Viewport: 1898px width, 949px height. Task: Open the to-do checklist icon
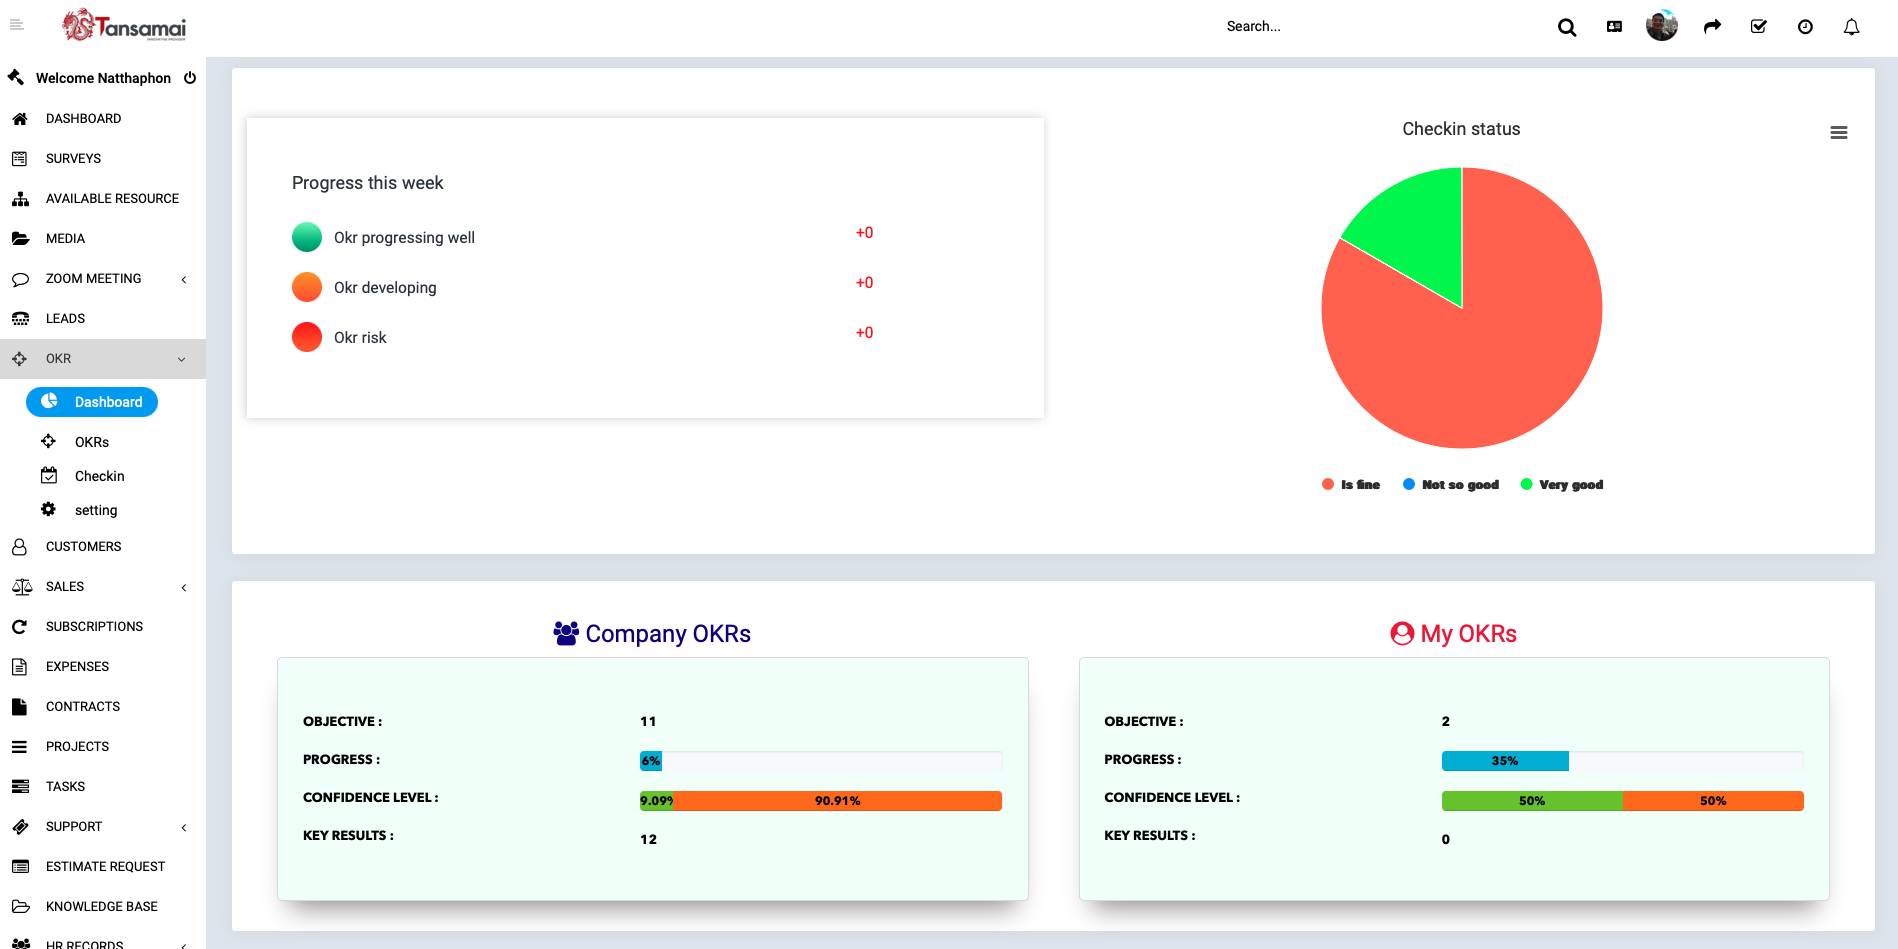click(1758, 27)
